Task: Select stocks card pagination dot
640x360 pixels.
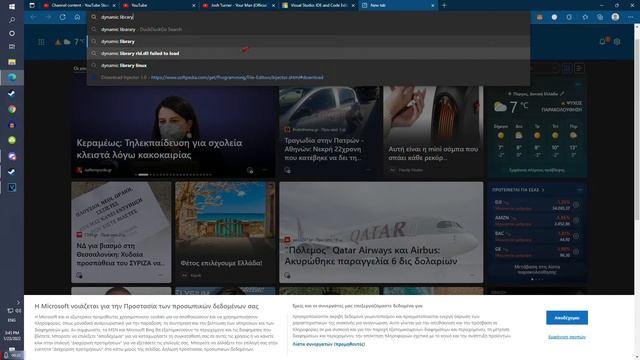Action: tap(532, 279)
